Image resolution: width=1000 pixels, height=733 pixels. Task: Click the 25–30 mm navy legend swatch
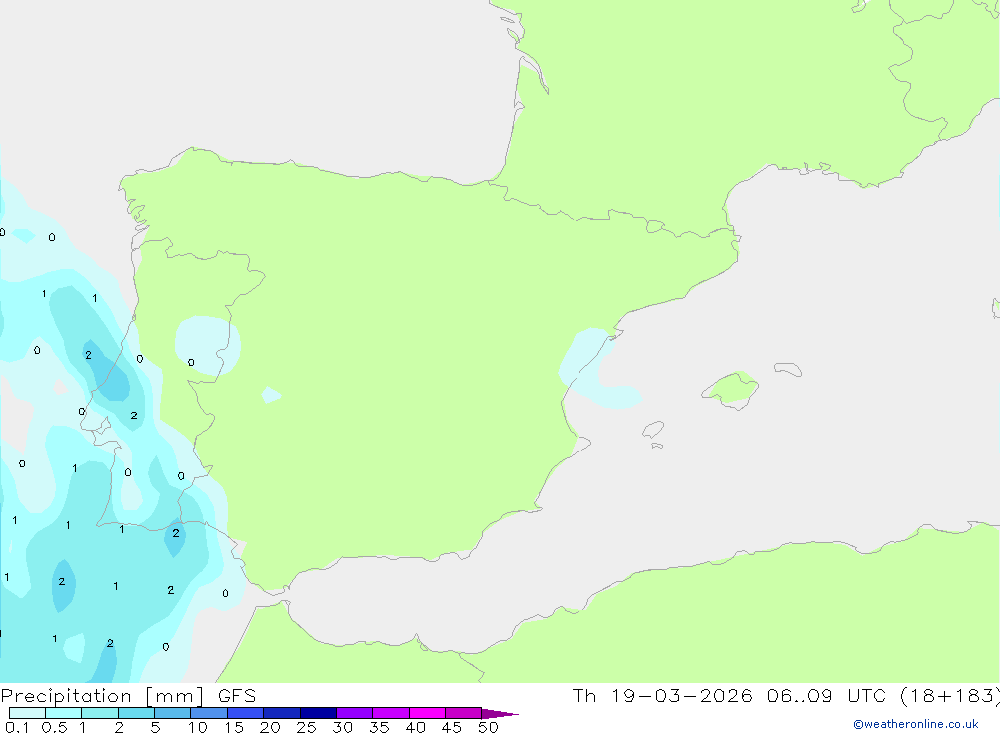tap(318, 713)
